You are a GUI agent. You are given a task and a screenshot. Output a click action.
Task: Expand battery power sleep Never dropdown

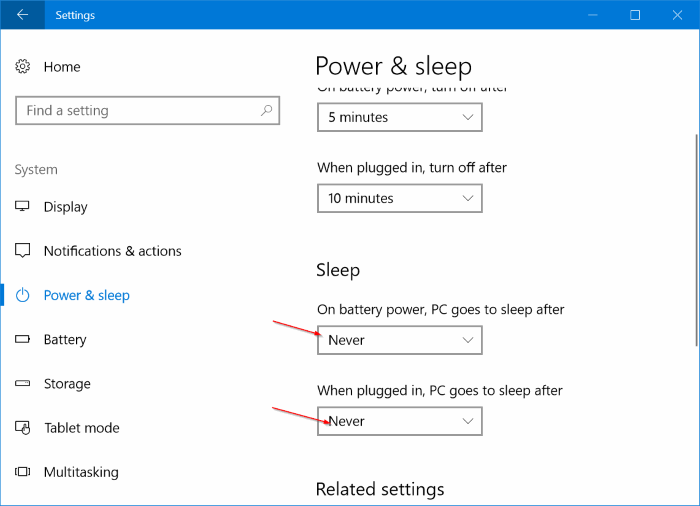[400, 340]
